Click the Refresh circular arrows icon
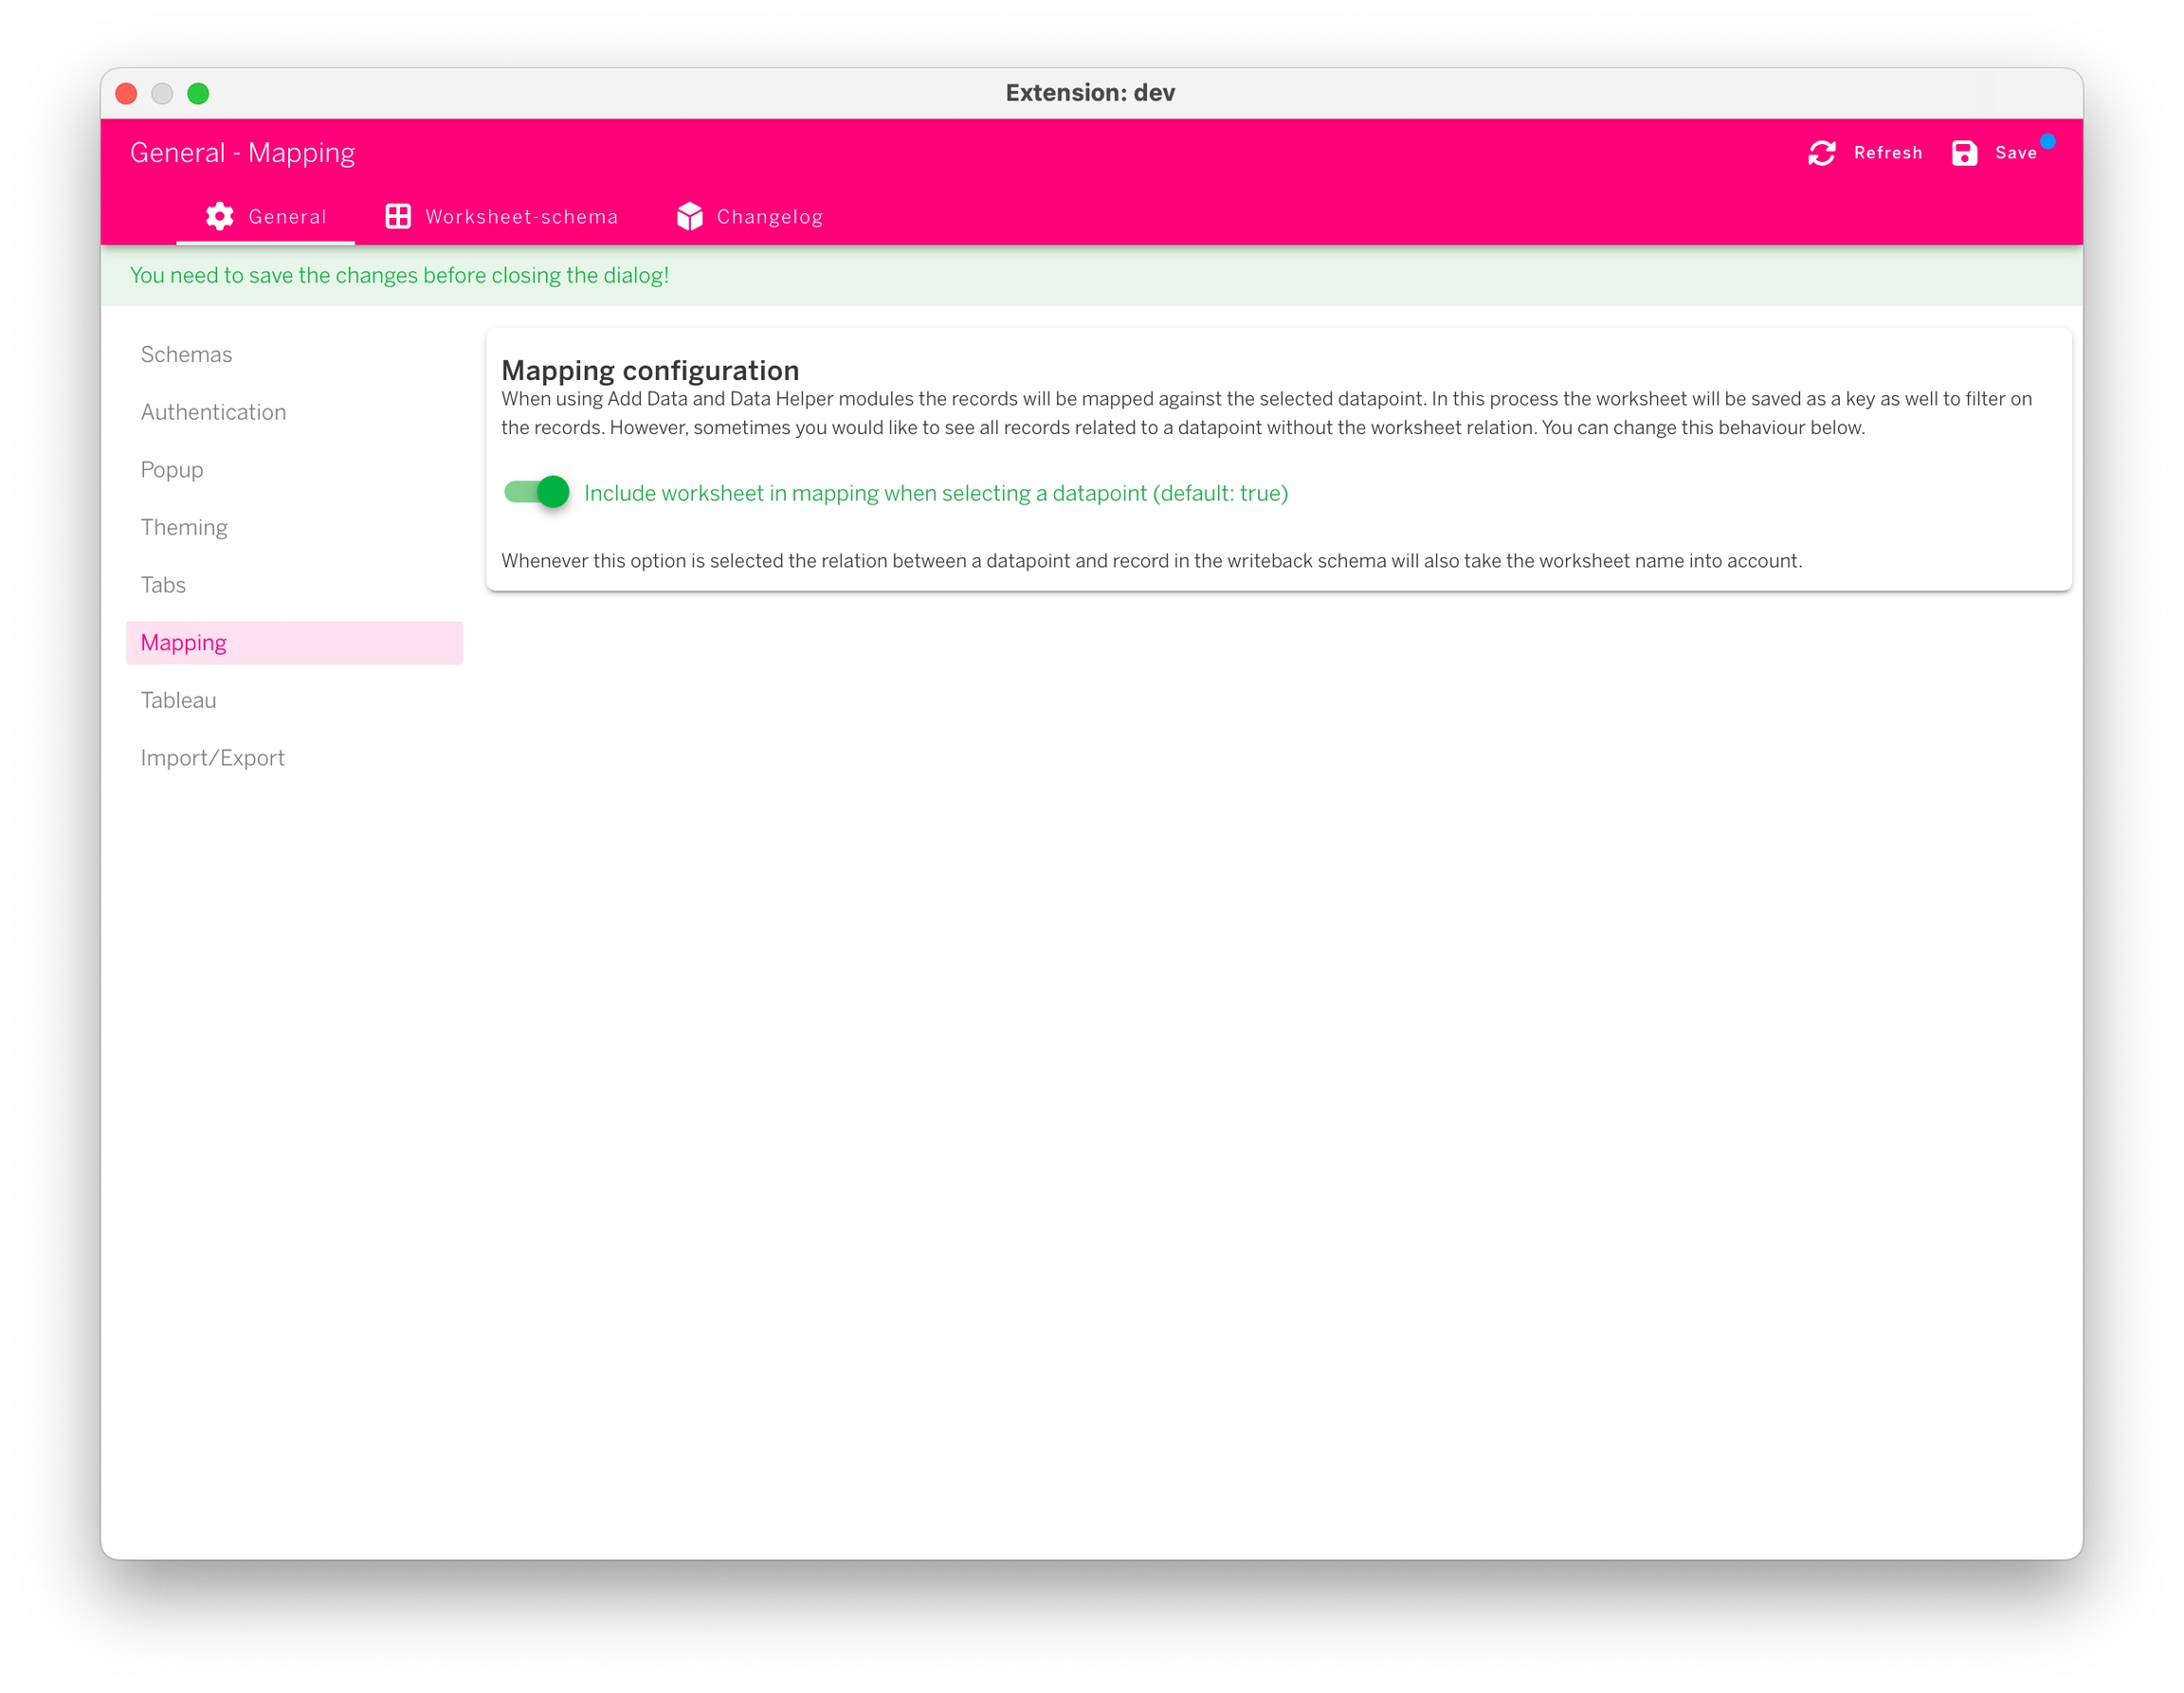Viewport: 2184px width, 1693px height. click(1821, 153)
